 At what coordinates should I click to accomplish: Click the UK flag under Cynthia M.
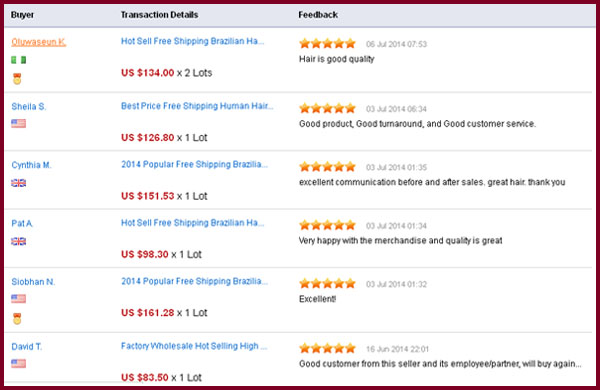(x=18, y=183)
